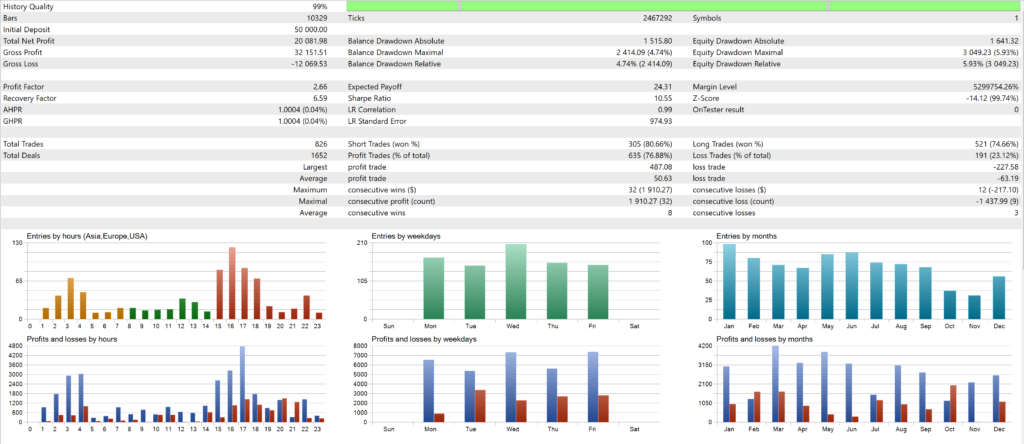Select the Sharpe Ratio value '10.55'

point(664,99)
